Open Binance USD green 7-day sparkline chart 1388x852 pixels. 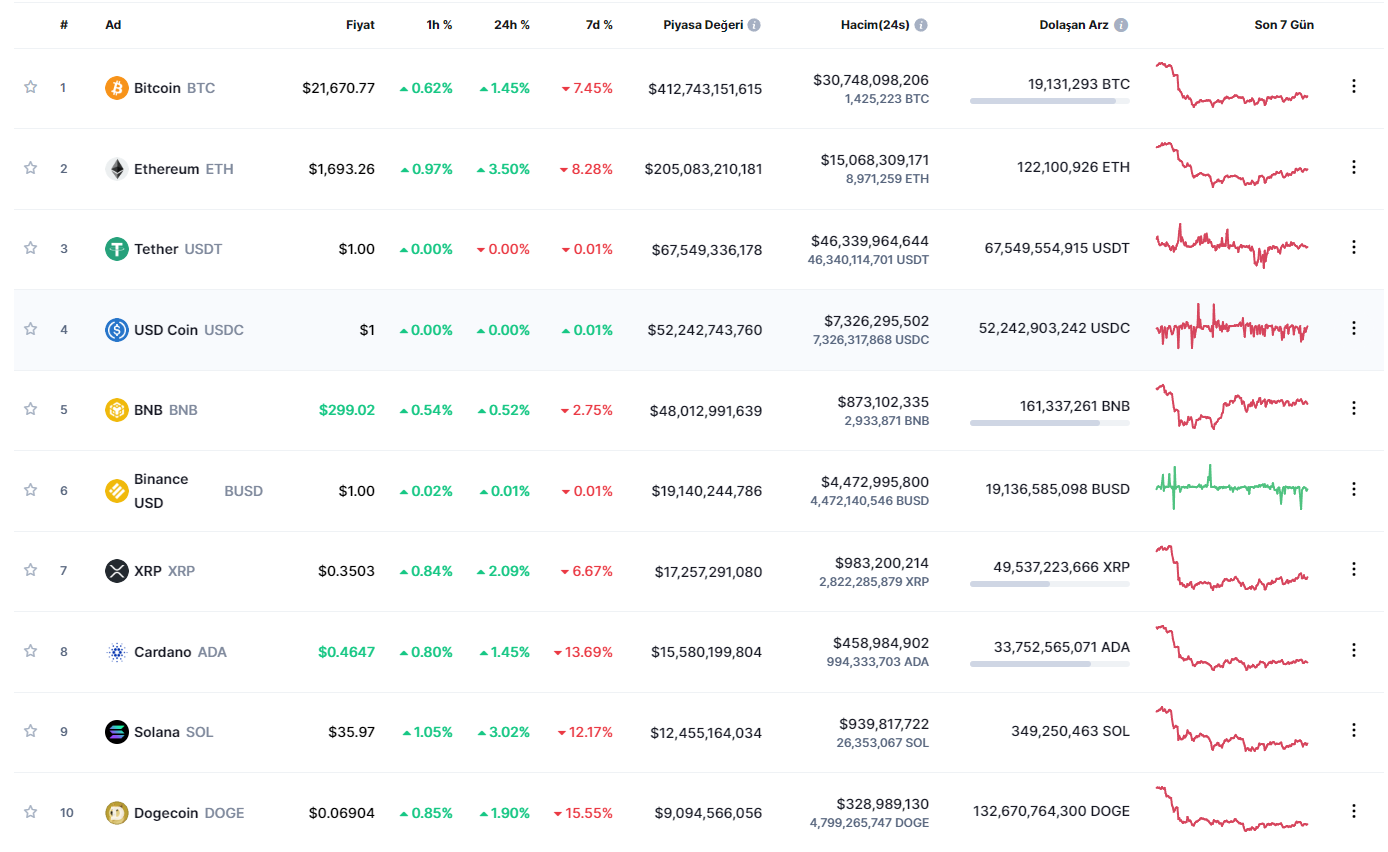1232,488
